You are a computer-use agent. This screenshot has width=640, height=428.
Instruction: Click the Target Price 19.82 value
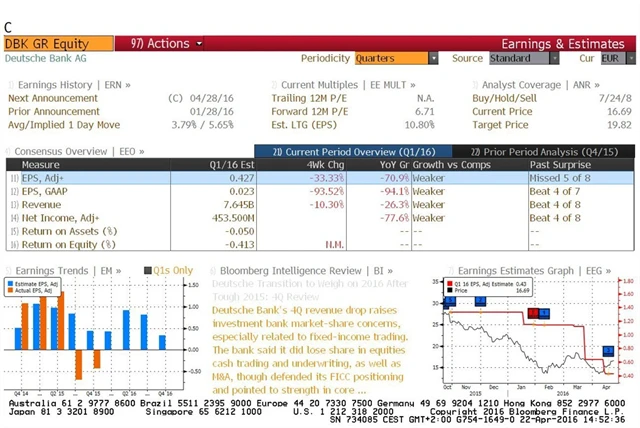tap(619, 125)
